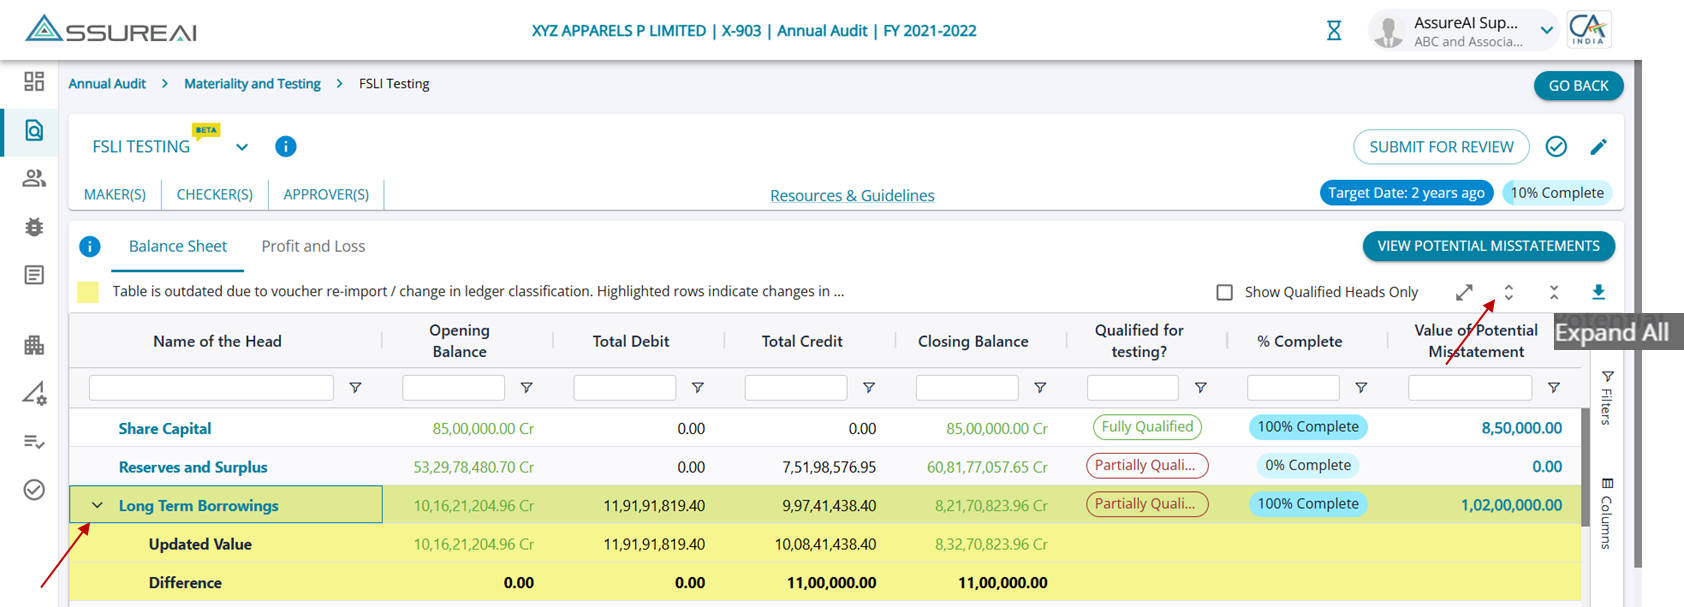Screen dimensions: 1684x607
Task: Click the checkmark circle icon beside Submit
Action: point(1556,147)
